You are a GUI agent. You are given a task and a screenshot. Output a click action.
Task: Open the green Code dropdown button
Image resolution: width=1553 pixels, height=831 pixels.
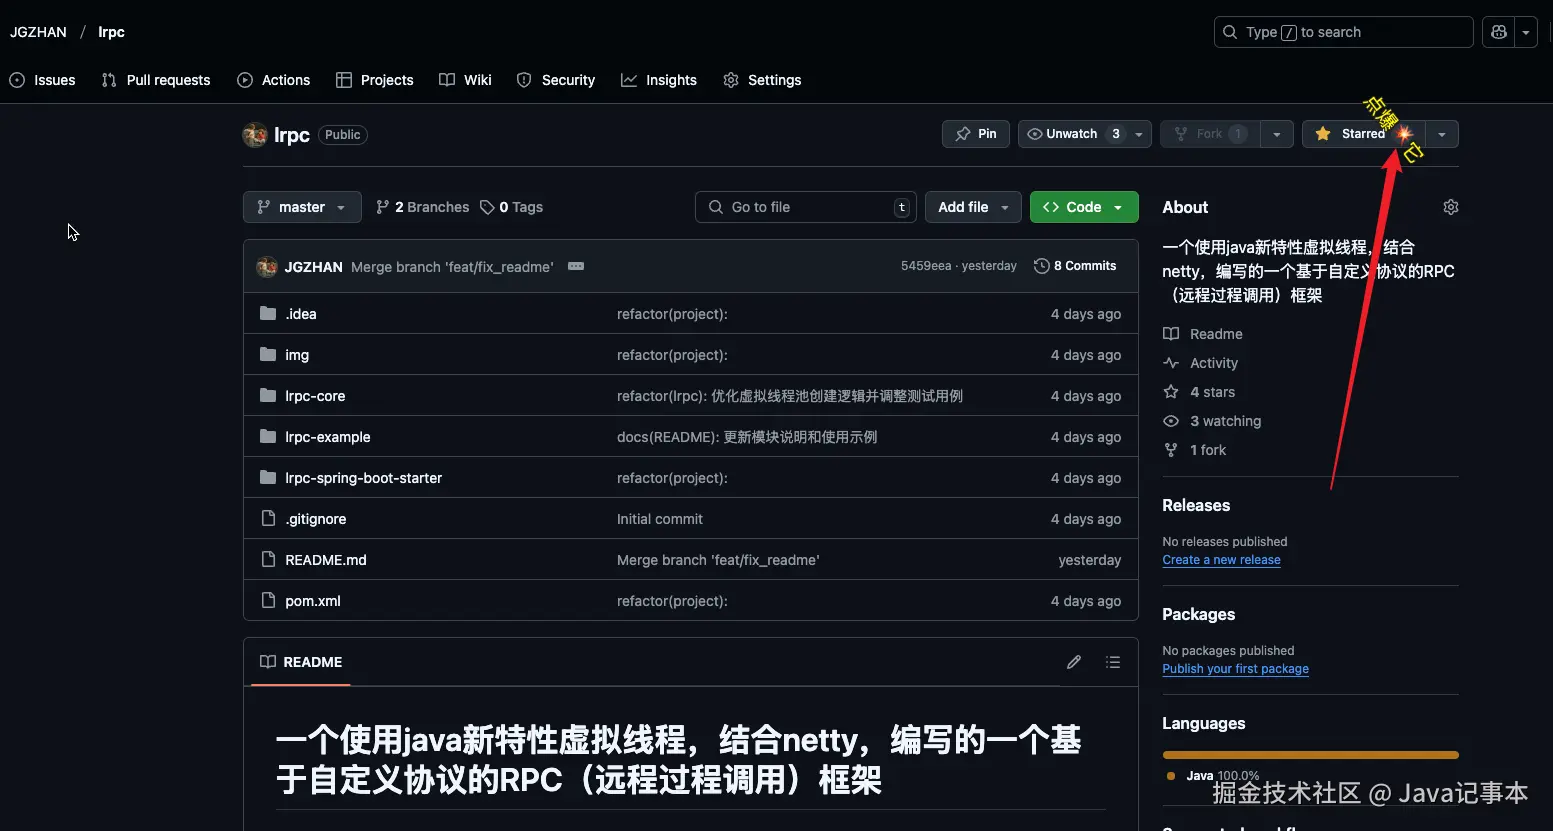coord(1084,207)
